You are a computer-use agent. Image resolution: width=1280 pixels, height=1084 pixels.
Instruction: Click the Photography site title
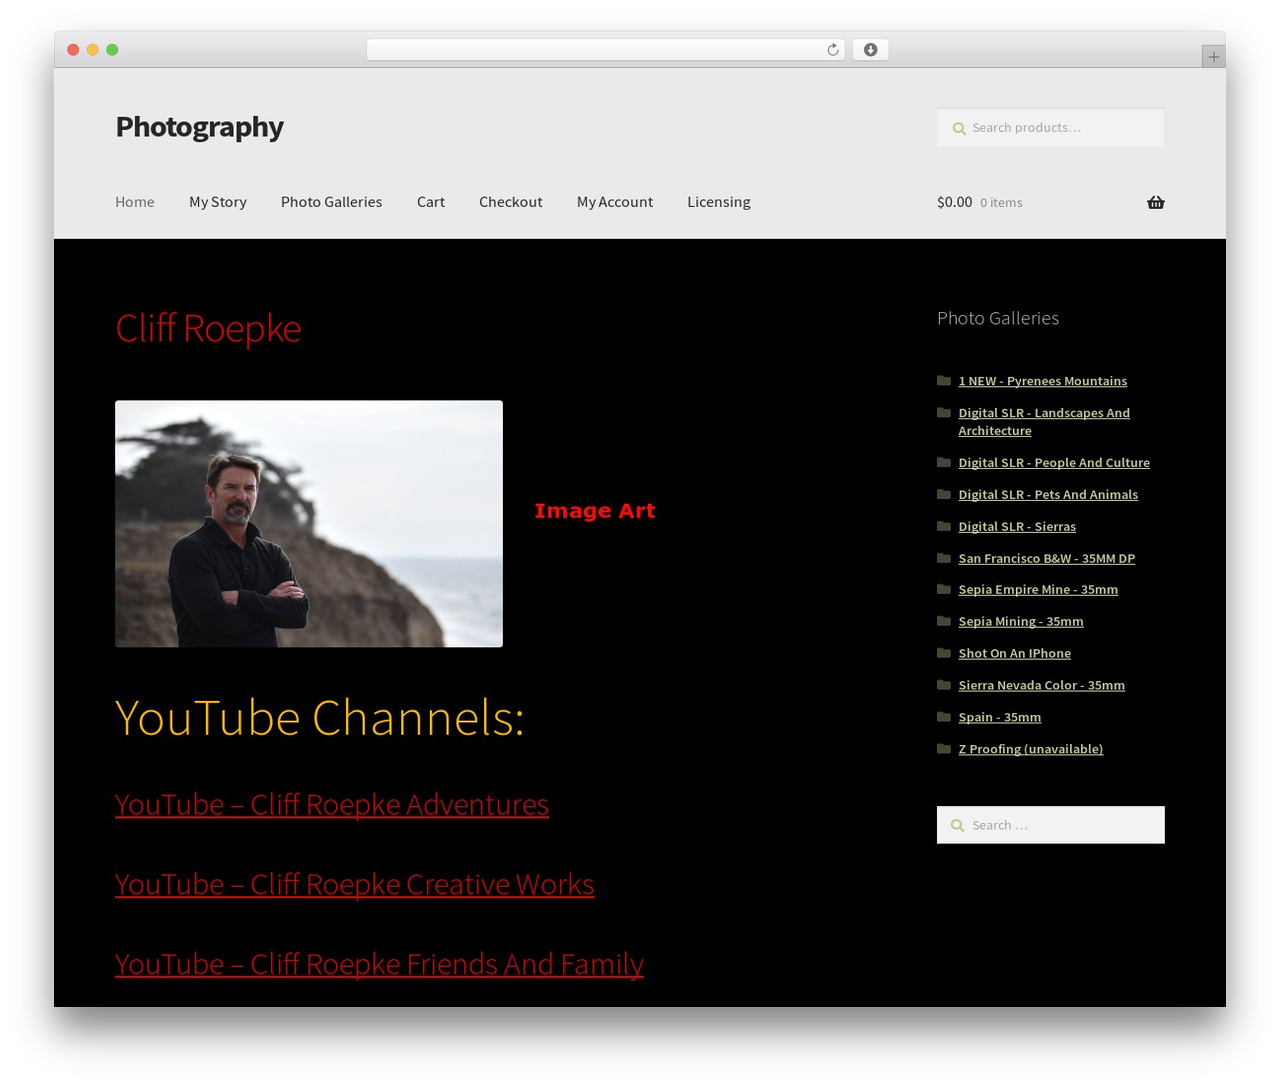tap(199, 127)
